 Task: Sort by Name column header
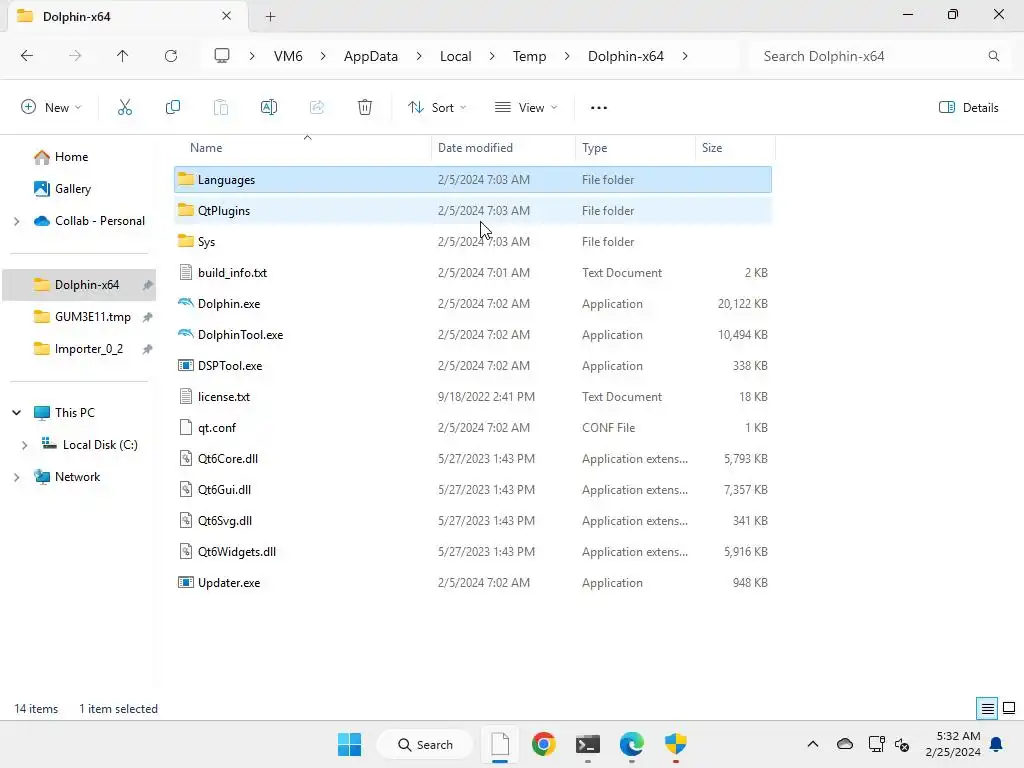click(x=303, y=148)
